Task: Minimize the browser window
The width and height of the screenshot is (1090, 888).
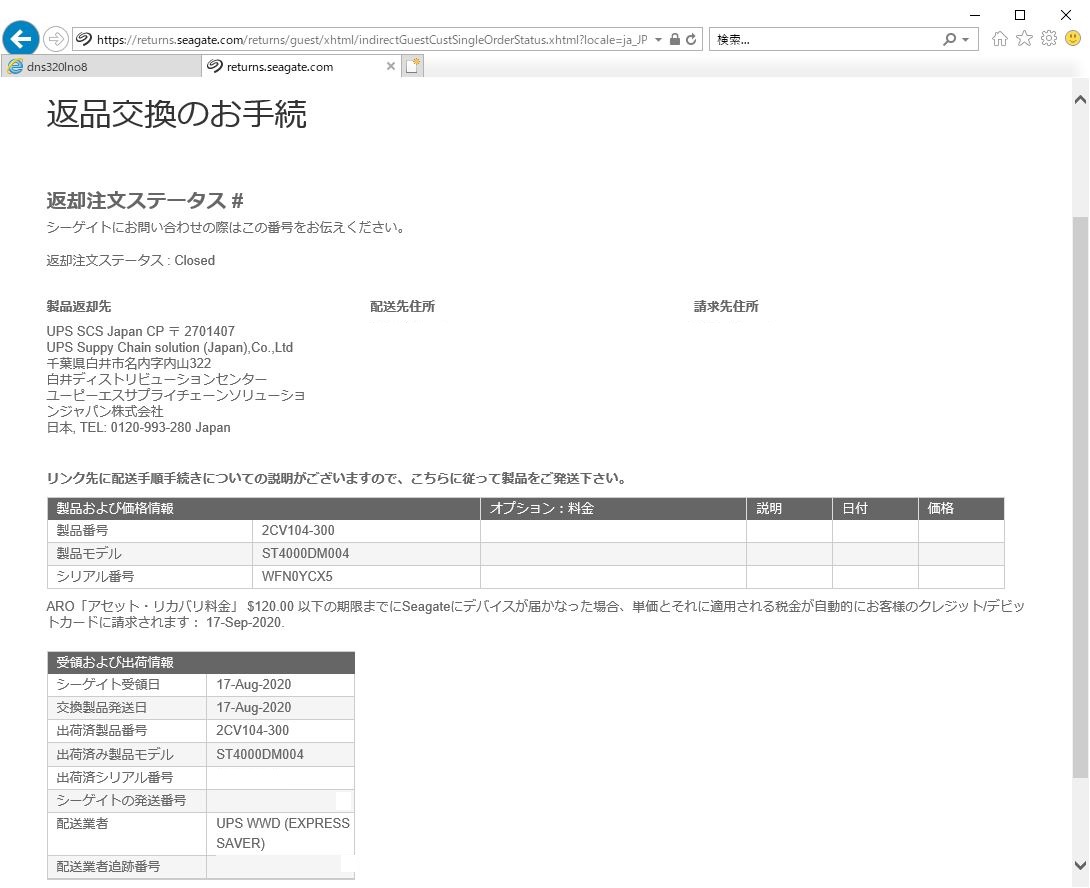Action: point(975,15)
